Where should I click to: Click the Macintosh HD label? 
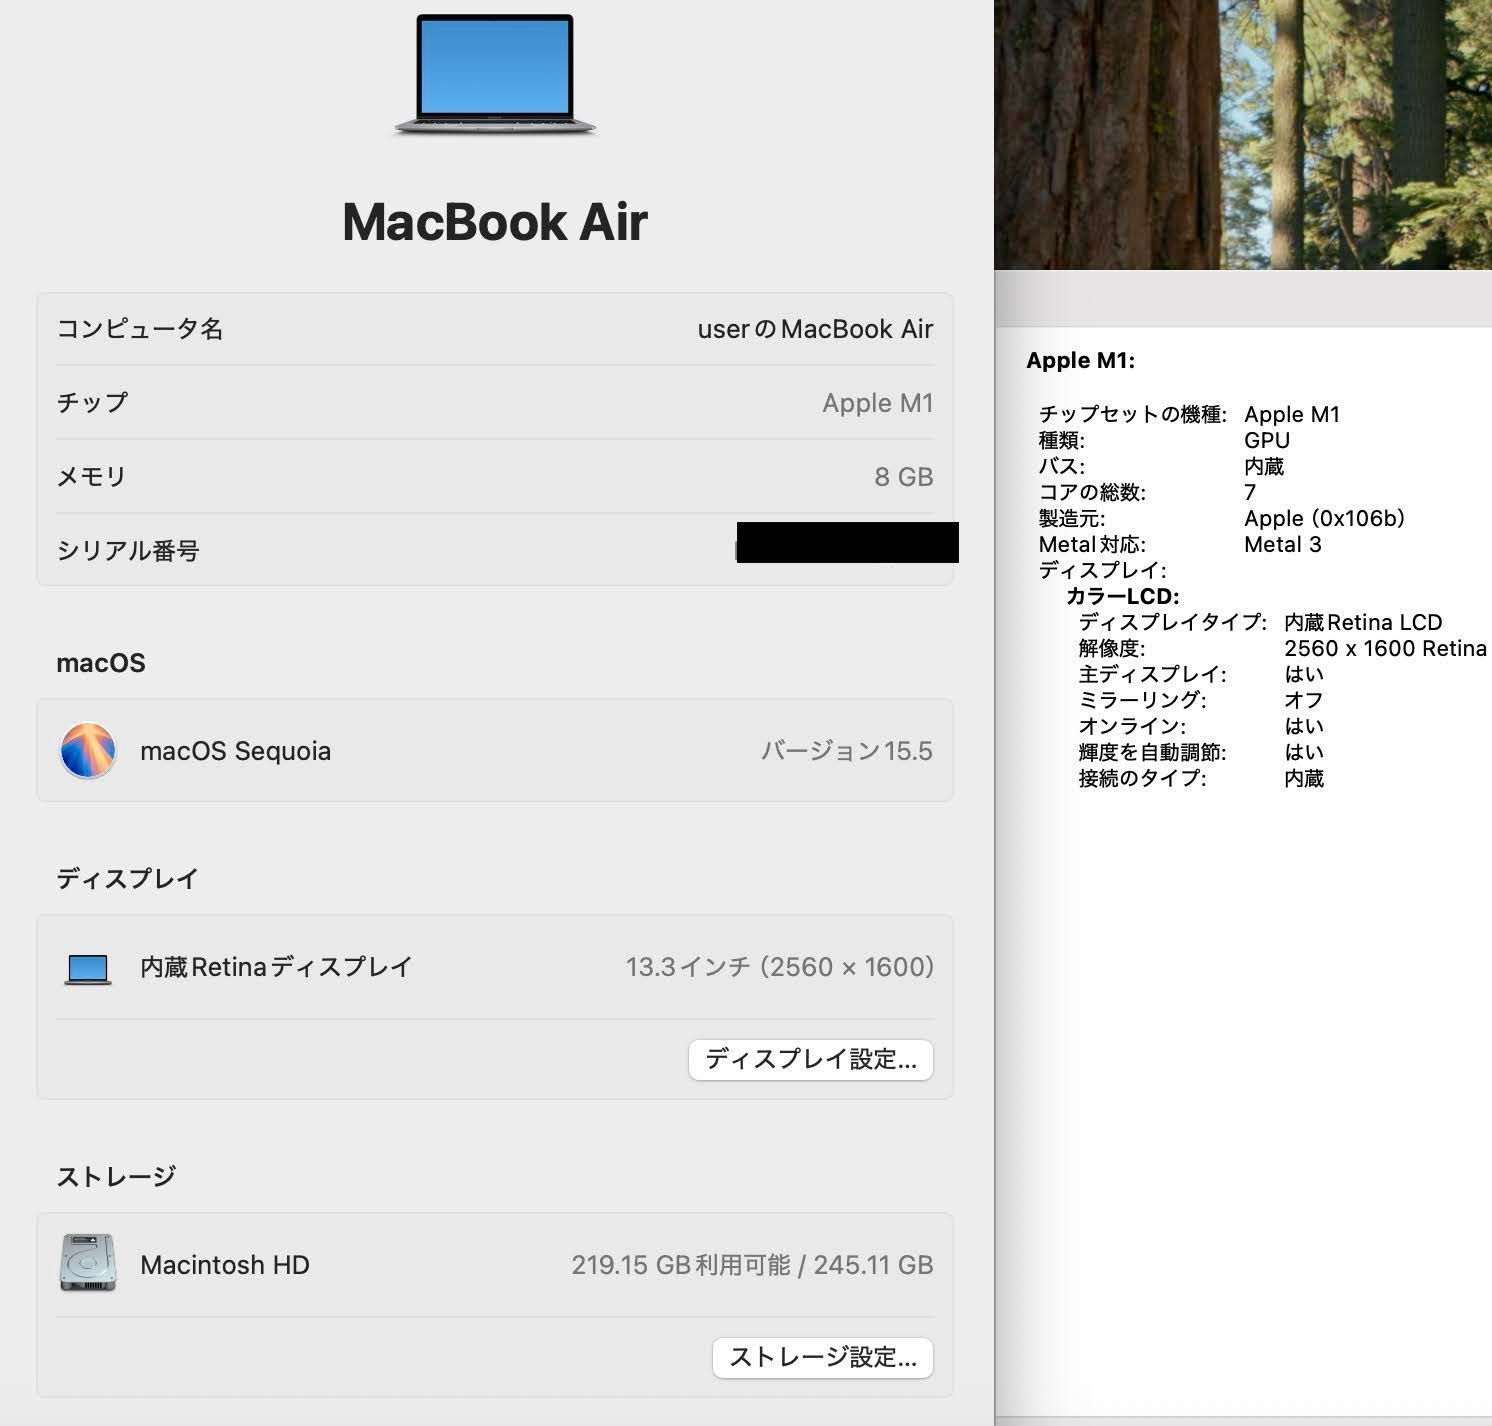click(x=225, y=1265)
